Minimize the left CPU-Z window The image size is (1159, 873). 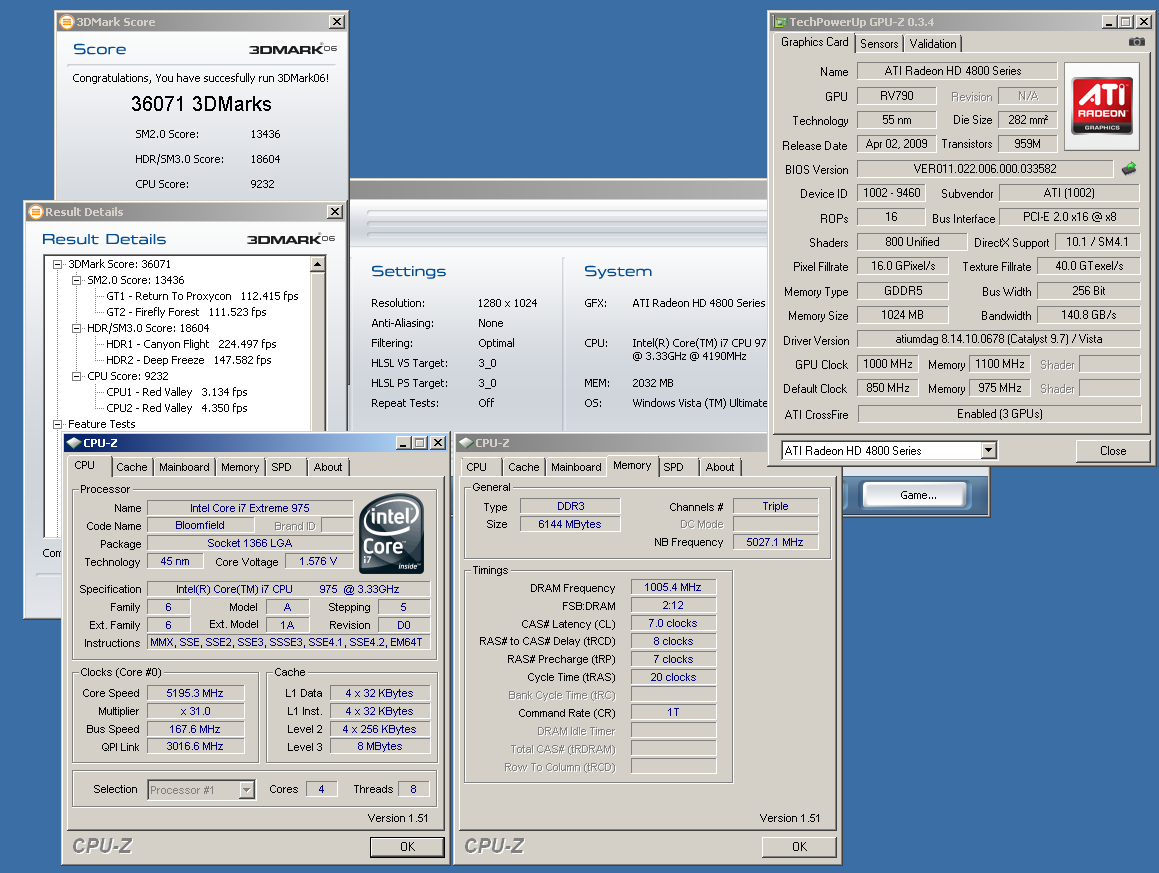[403, 443]
